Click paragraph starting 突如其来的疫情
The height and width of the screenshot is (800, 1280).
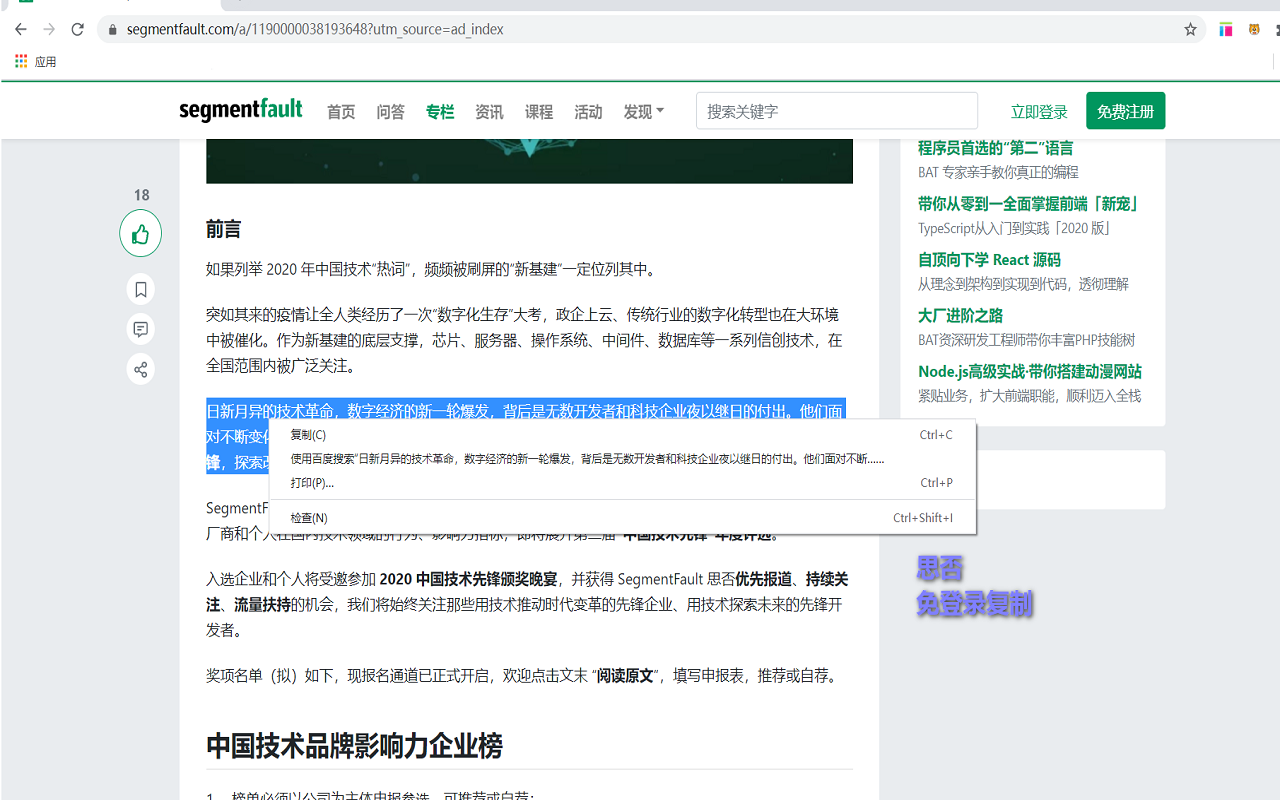(524, 340)
